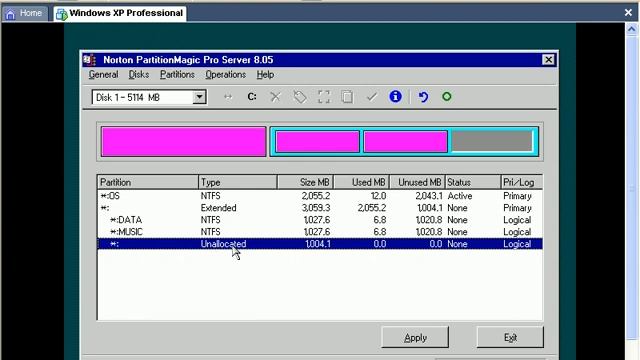Viewport: 640px width, 360px height.
Task: Select the Windows XP Professional tab
Action: tap(120, 13)
